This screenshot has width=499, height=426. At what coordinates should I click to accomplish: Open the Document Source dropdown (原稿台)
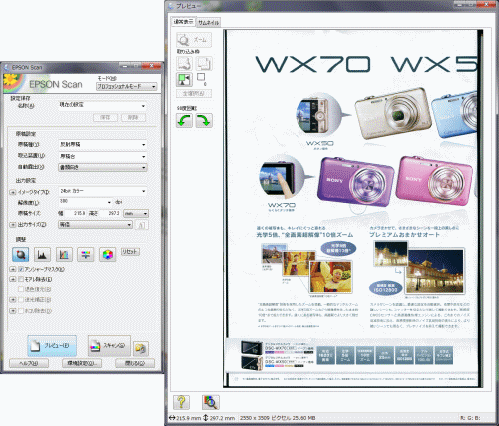coord(103,156)
